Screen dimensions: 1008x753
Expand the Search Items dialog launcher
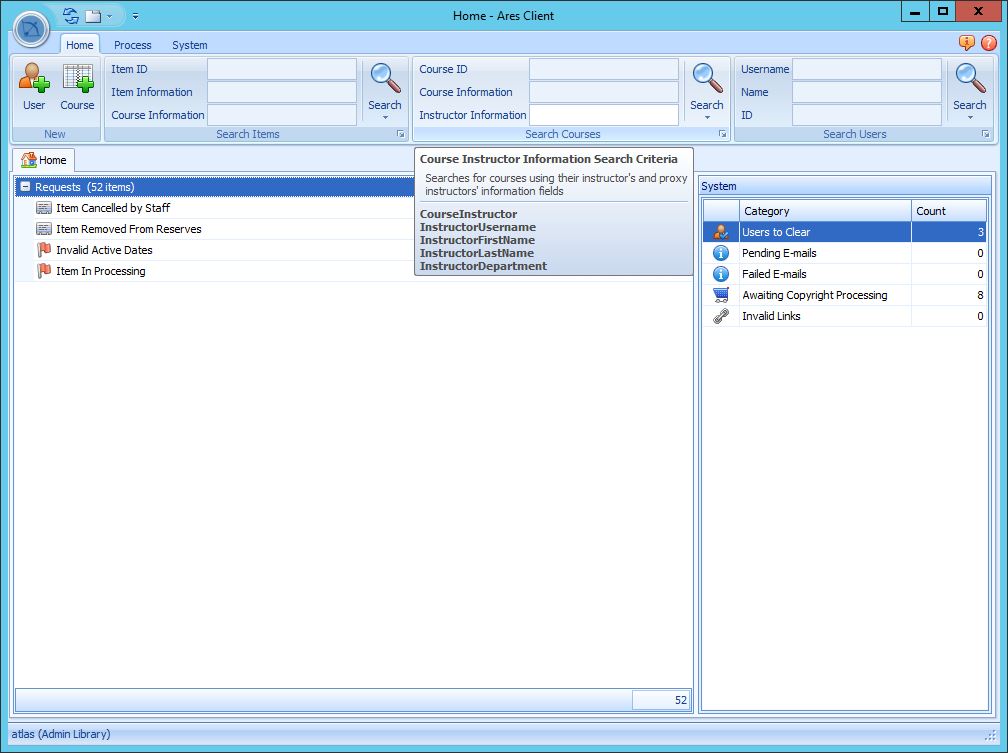pos(400,134)
